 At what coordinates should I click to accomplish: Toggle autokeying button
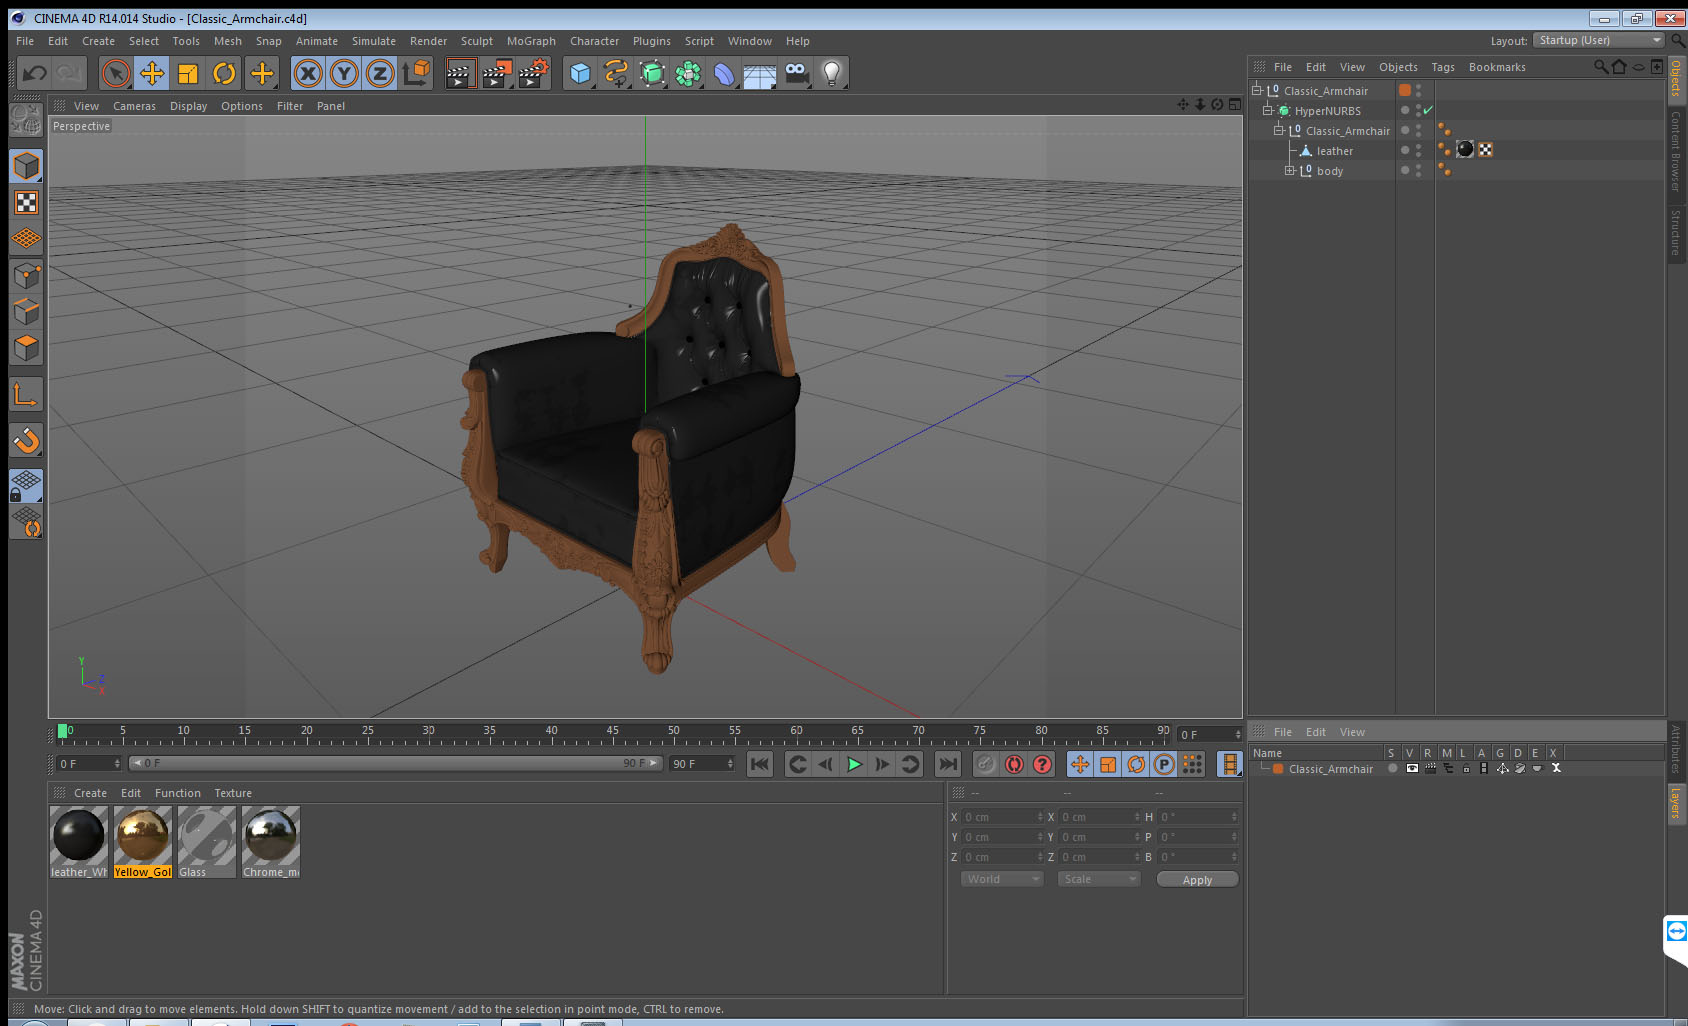[x=1014, y=764]
